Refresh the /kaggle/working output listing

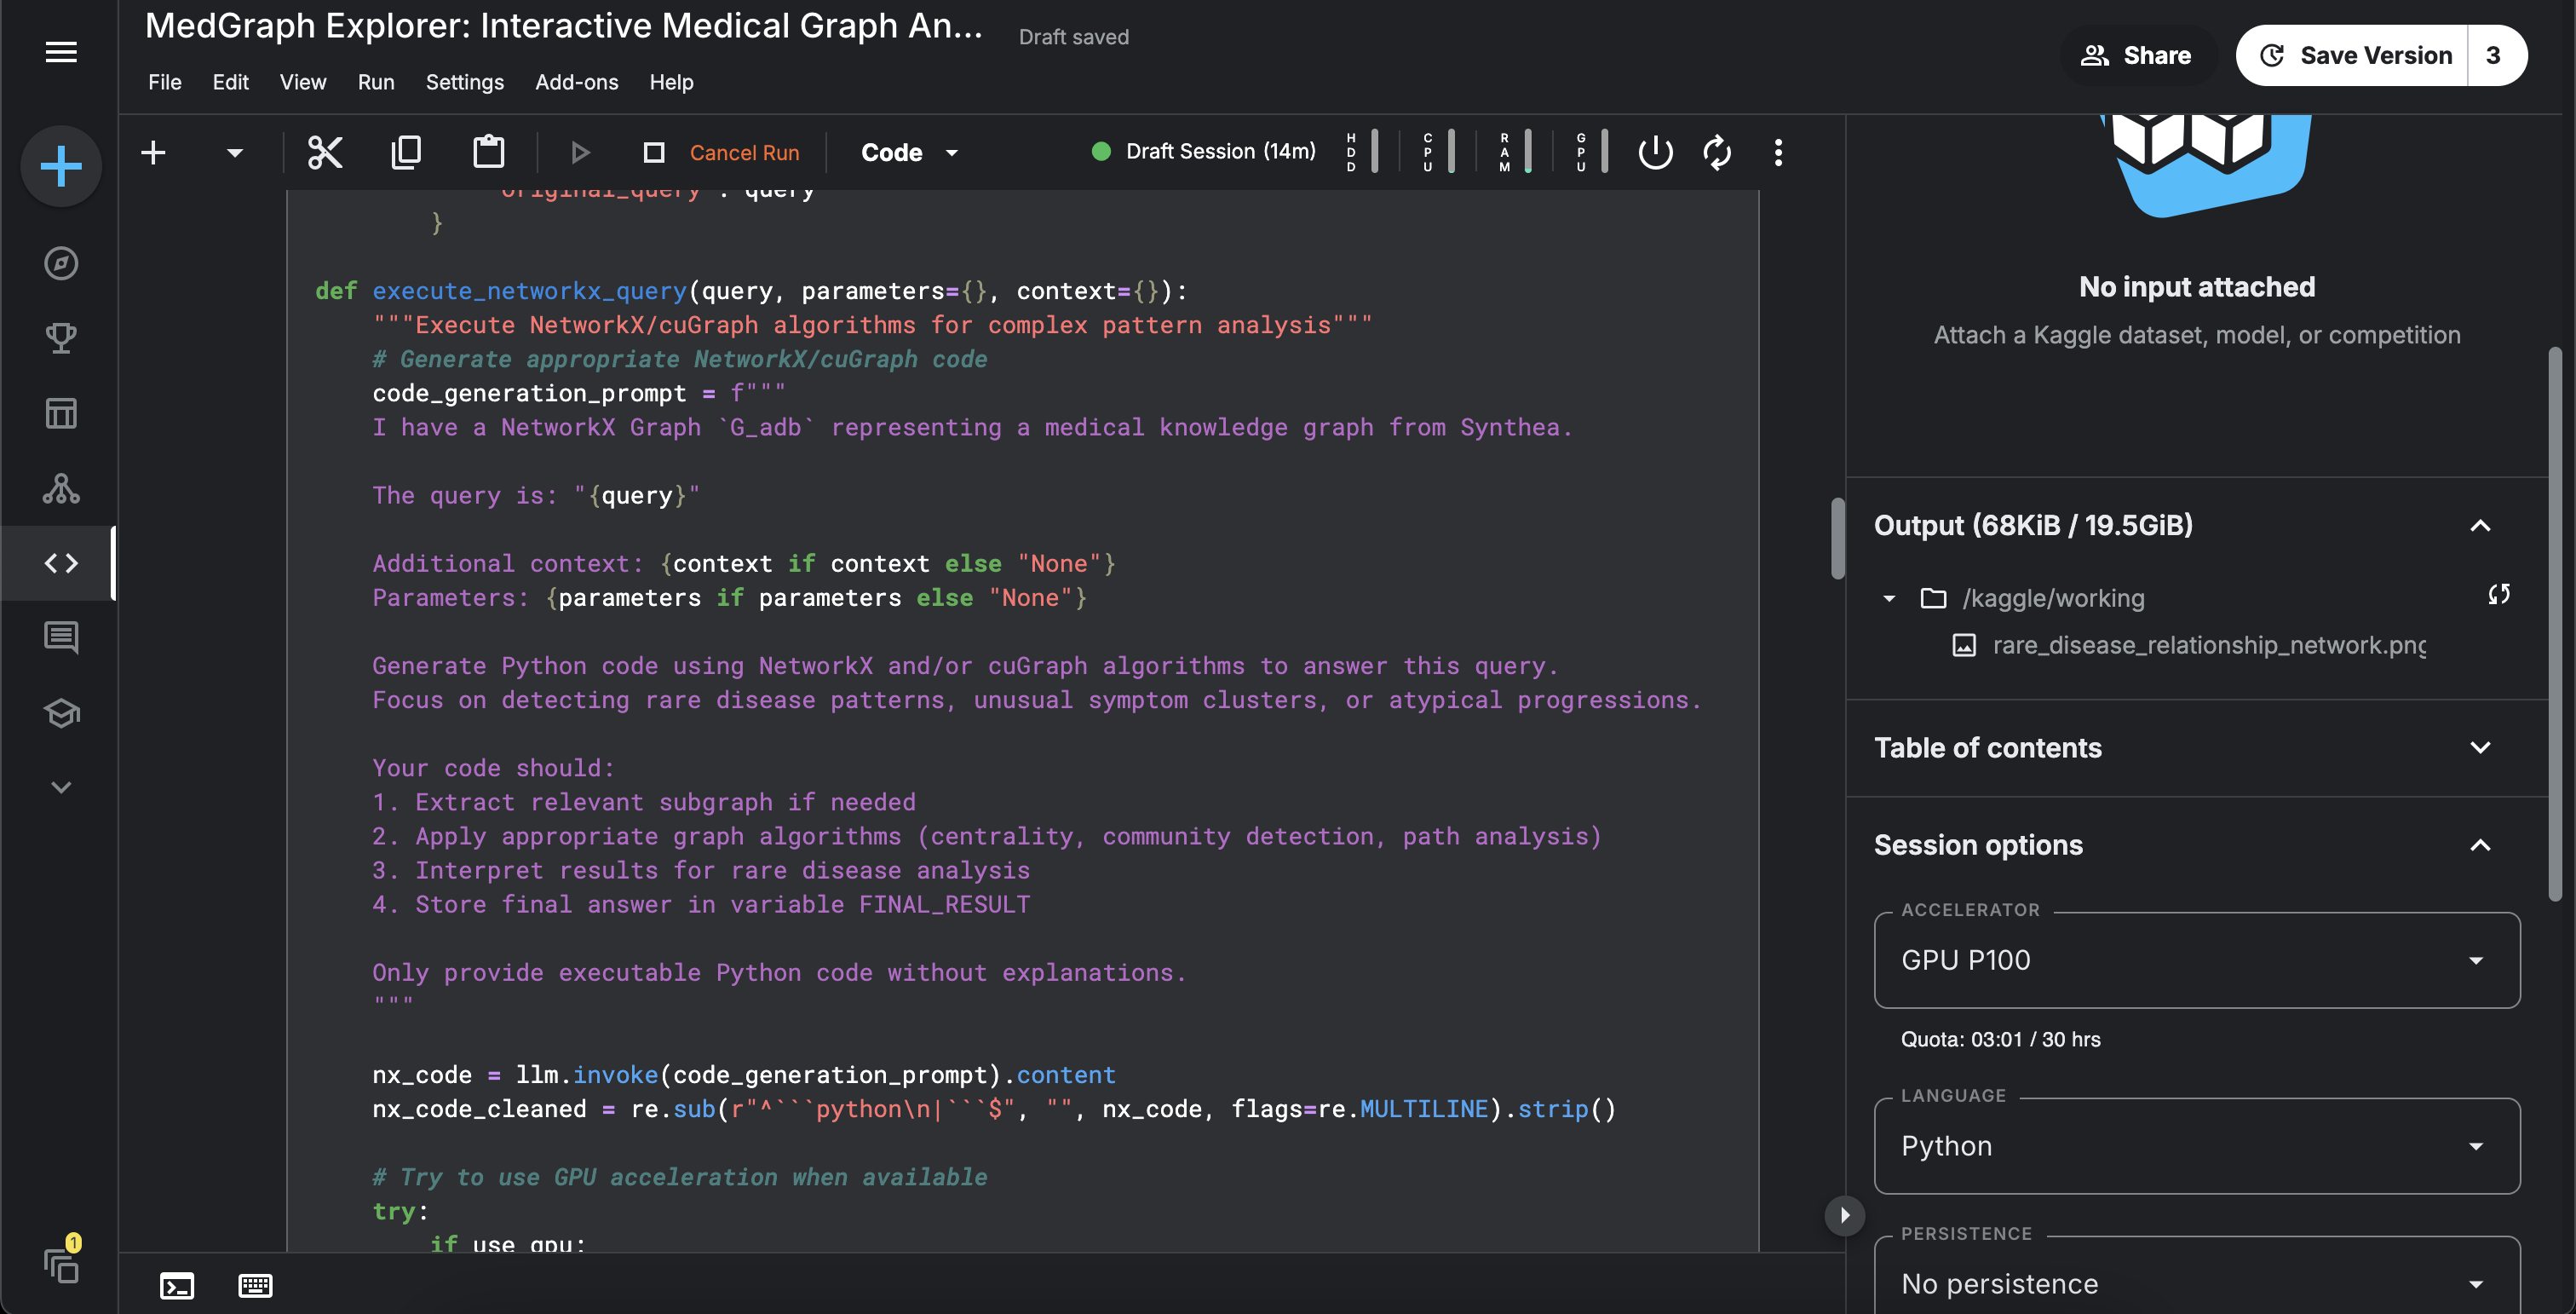2500,595
